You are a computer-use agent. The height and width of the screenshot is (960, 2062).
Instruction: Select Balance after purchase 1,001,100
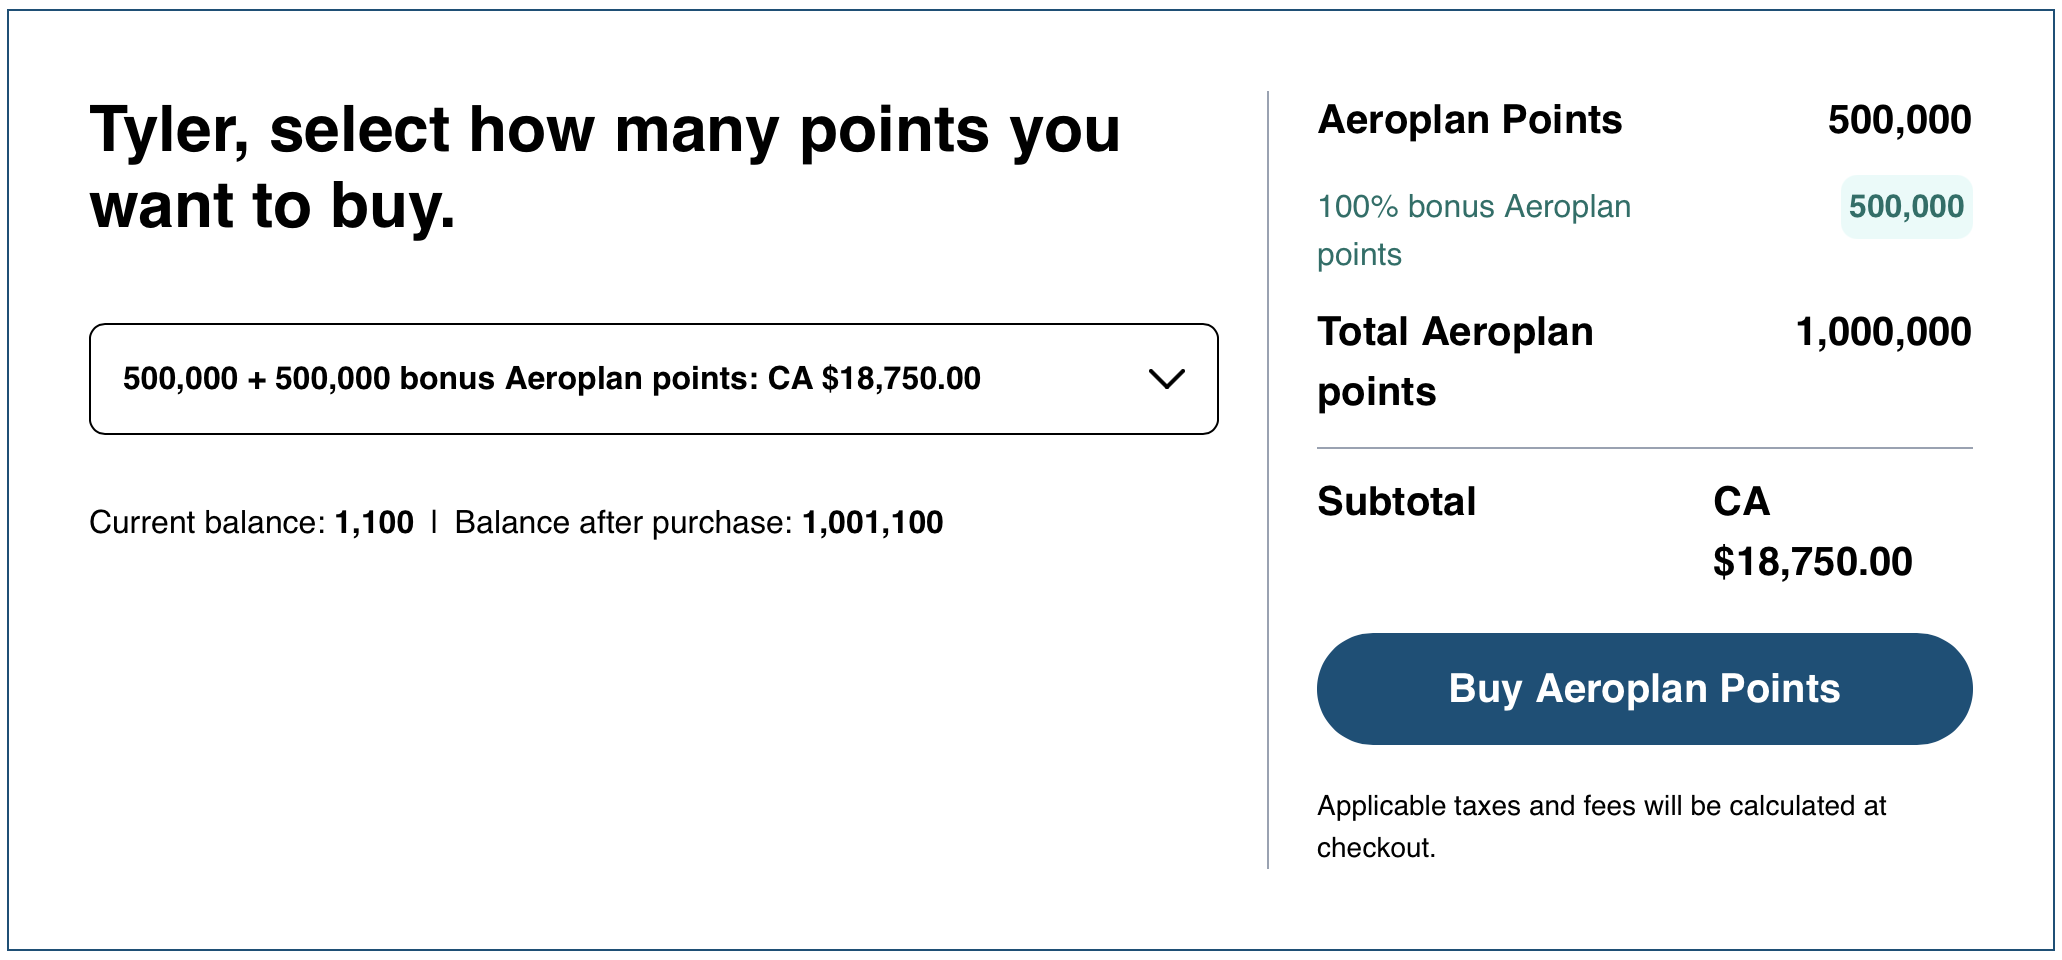pyautogui.click(x=871, y=522)
